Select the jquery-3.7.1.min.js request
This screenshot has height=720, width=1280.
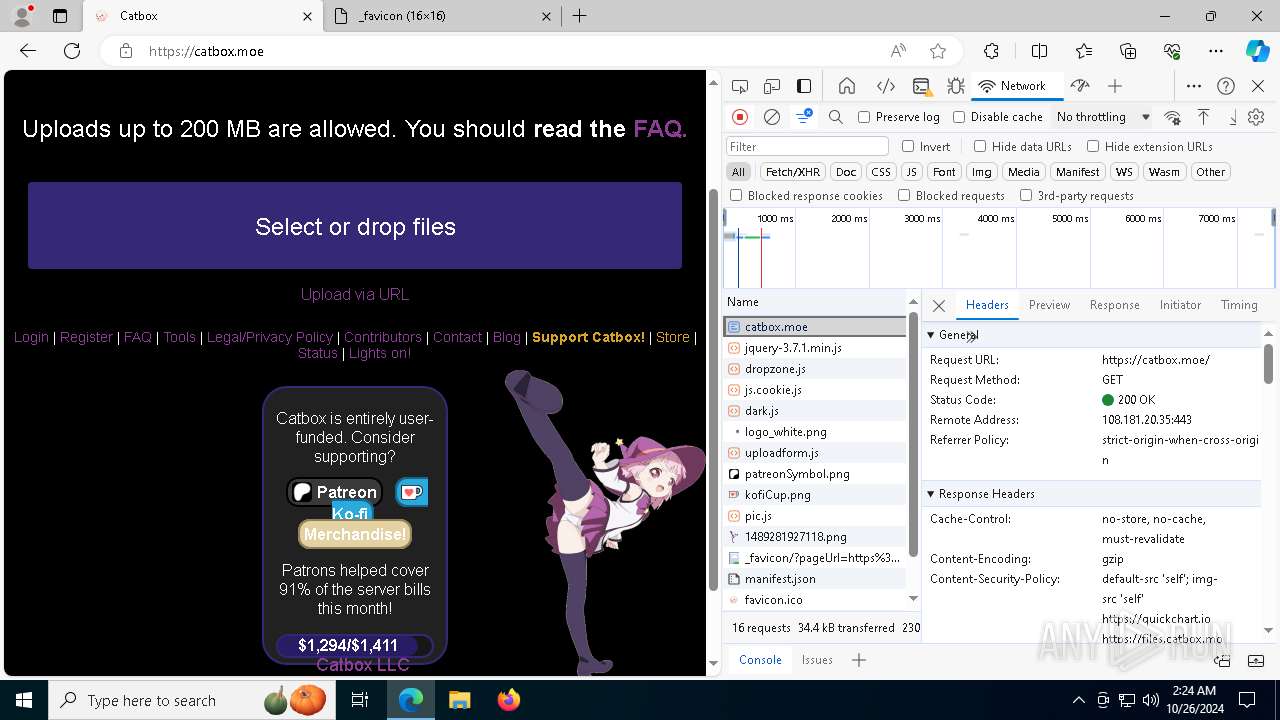[815, 348]
